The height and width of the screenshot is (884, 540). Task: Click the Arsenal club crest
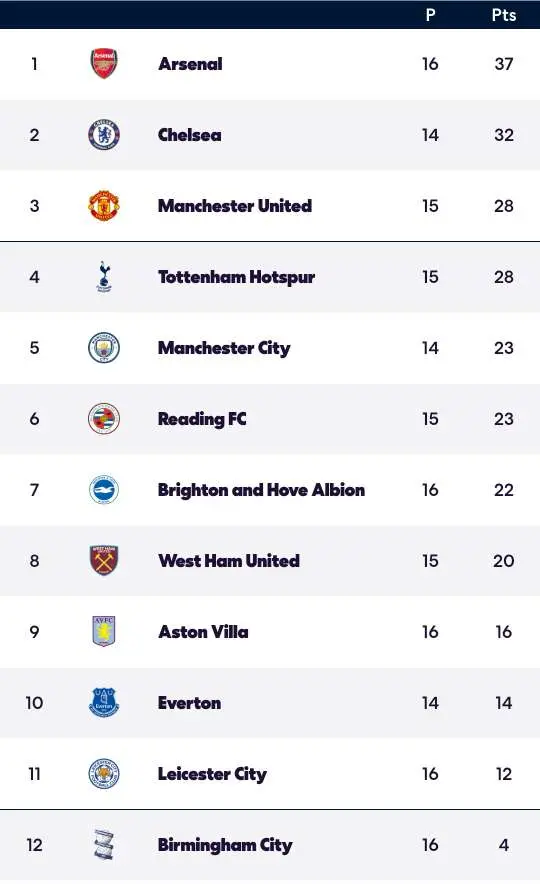[x=104, y=63]
